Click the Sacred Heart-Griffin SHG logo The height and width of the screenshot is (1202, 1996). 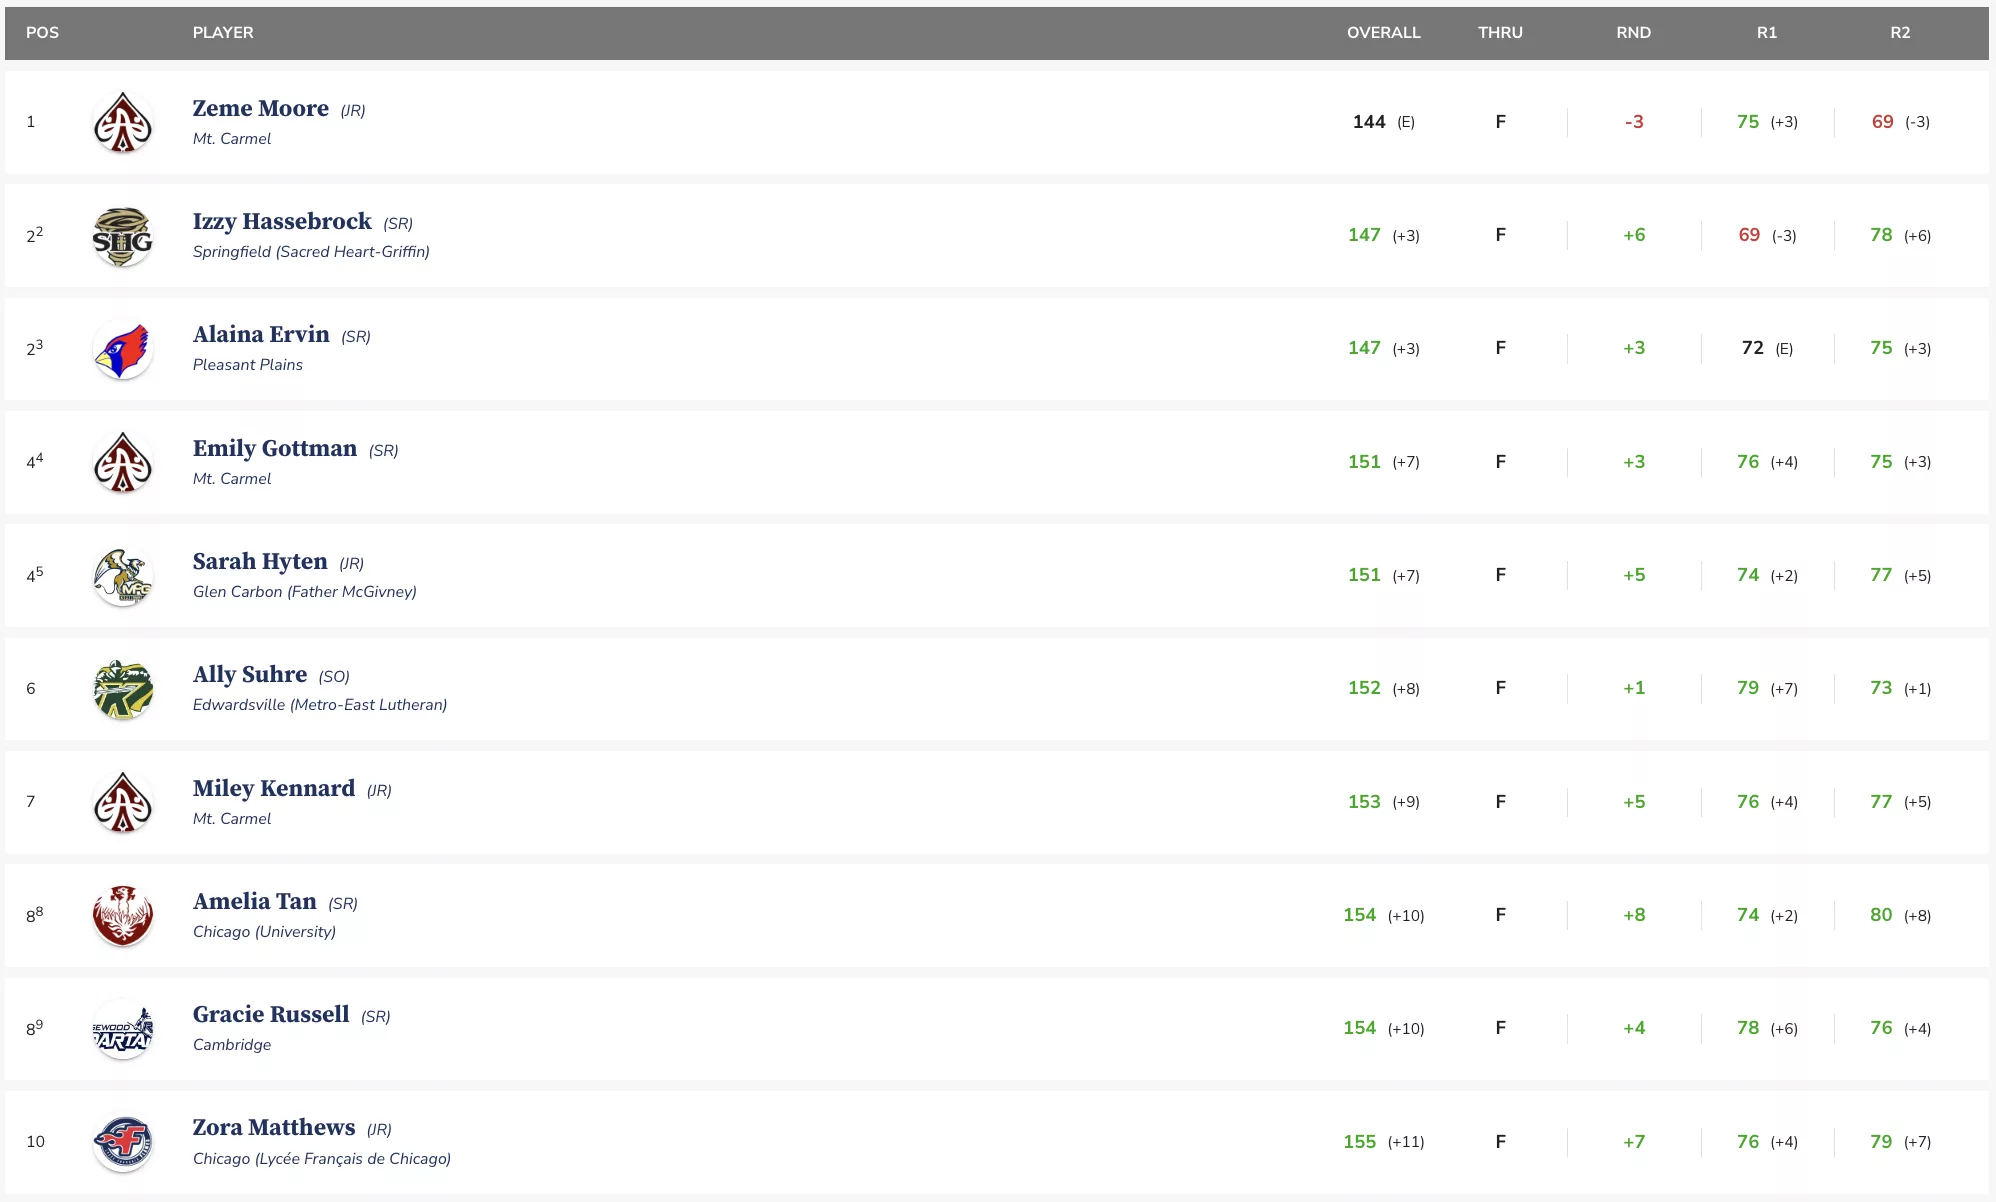[x=122, y=236]
